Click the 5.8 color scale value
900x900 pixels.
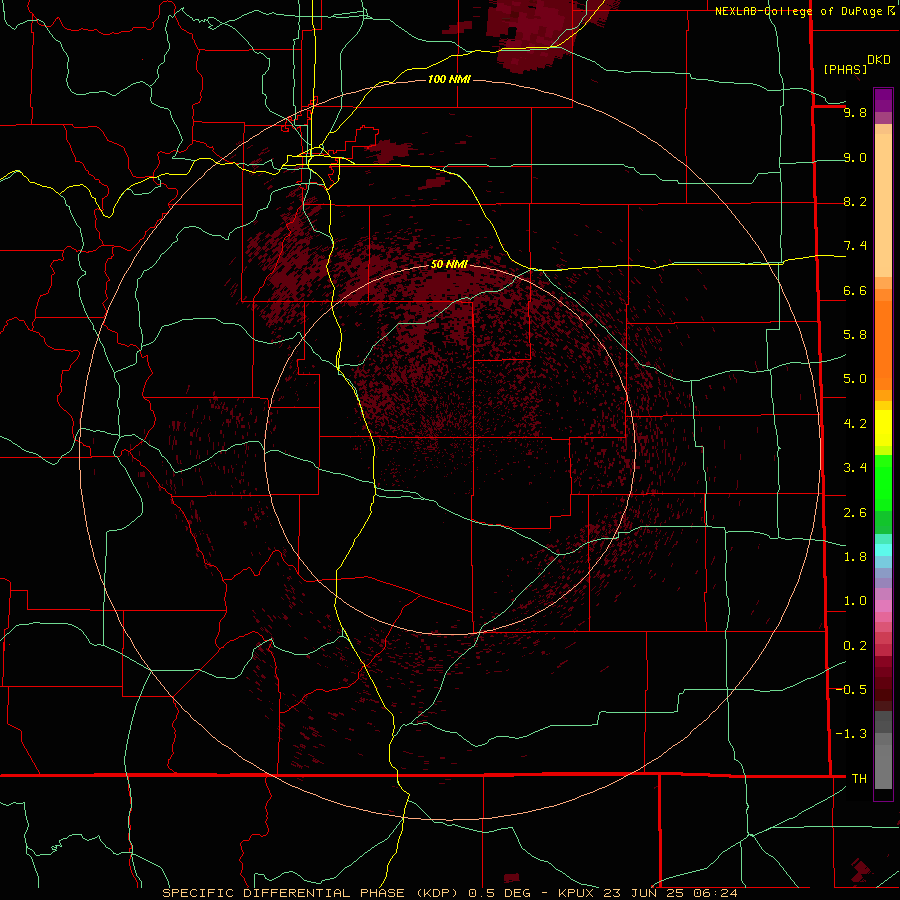855,334
